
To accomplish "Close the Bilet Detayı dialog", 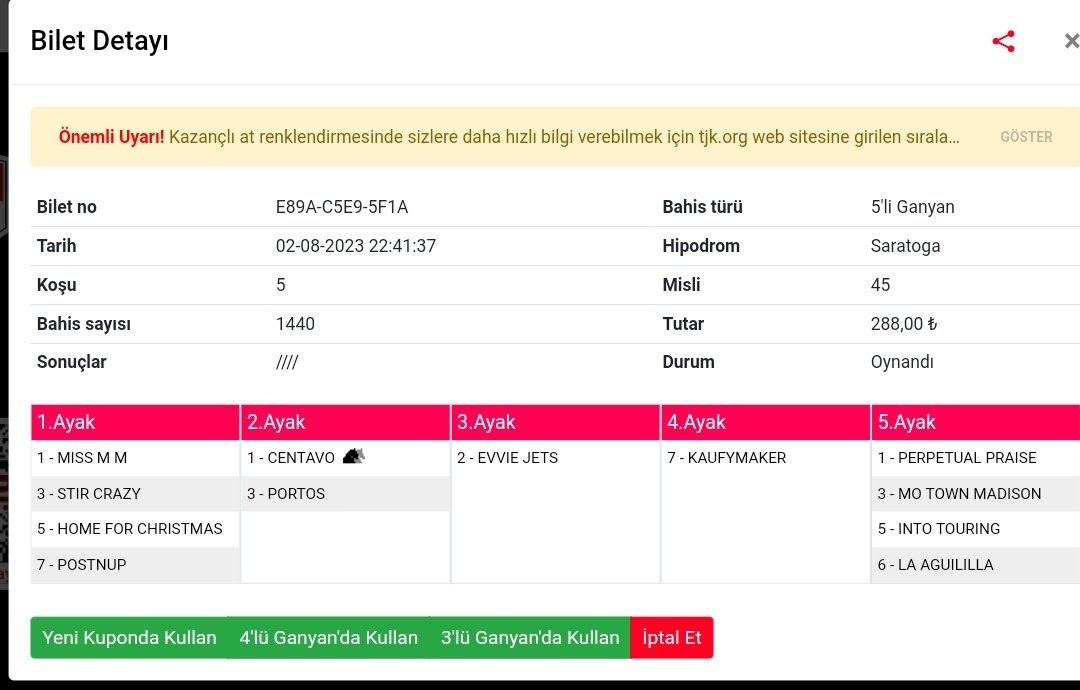I will click(x=1071, y=41).
